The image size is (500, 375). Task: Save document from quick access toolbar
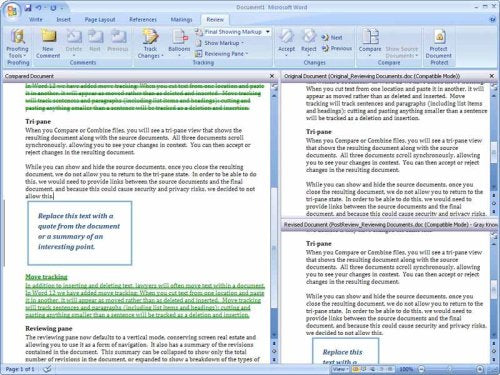[x=28, y=7]
